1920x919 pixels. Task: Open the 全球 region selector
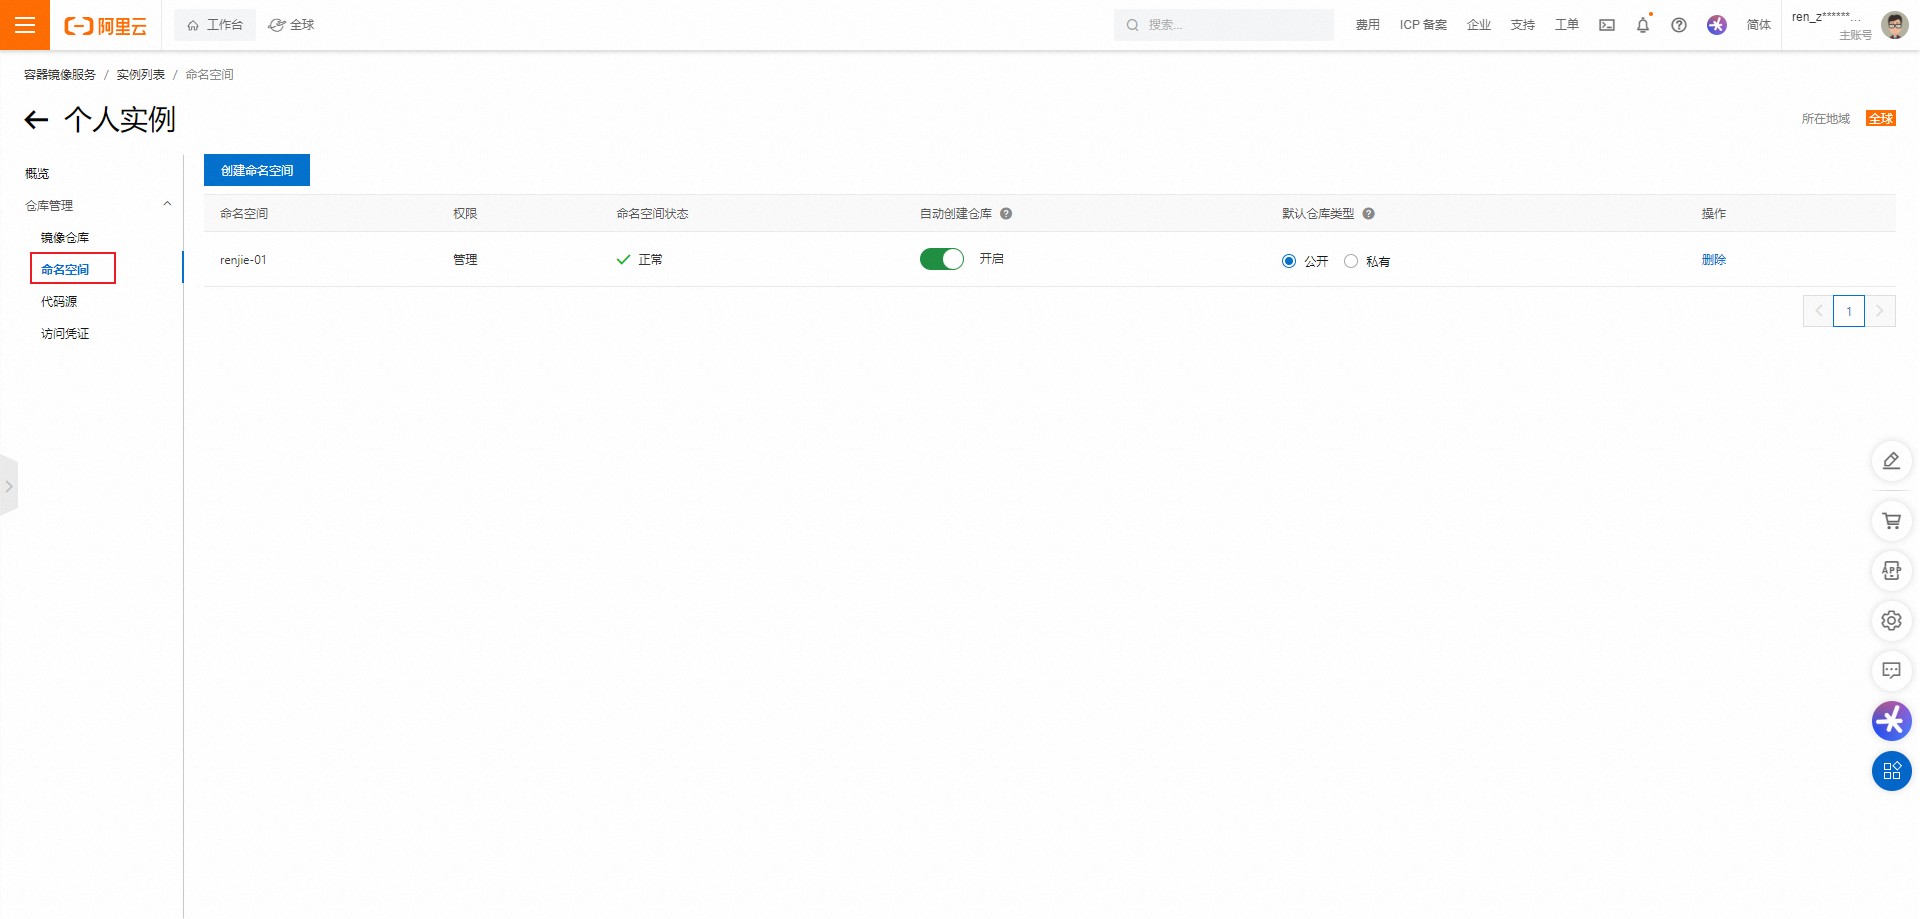coord(292,25)
